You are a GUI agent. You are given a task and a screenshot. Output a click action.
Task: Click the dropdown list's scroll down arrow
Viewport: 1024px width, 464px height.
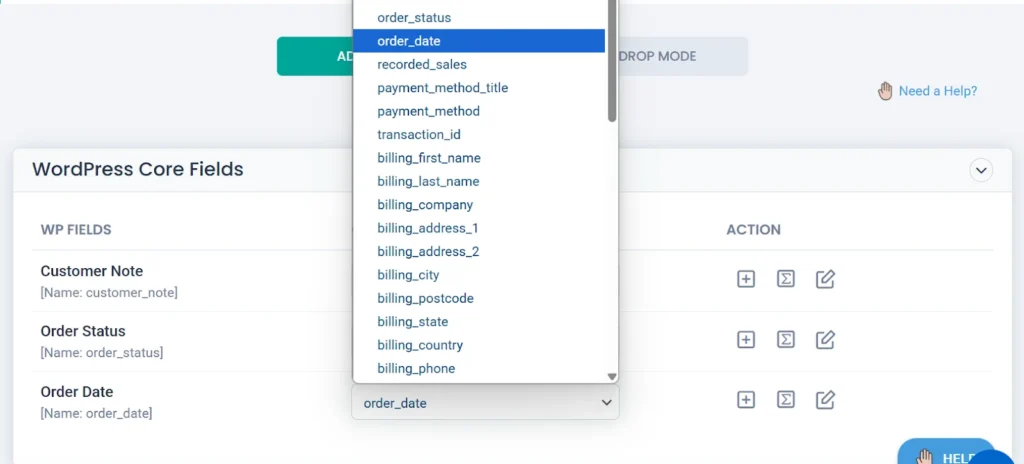(612, 376)
